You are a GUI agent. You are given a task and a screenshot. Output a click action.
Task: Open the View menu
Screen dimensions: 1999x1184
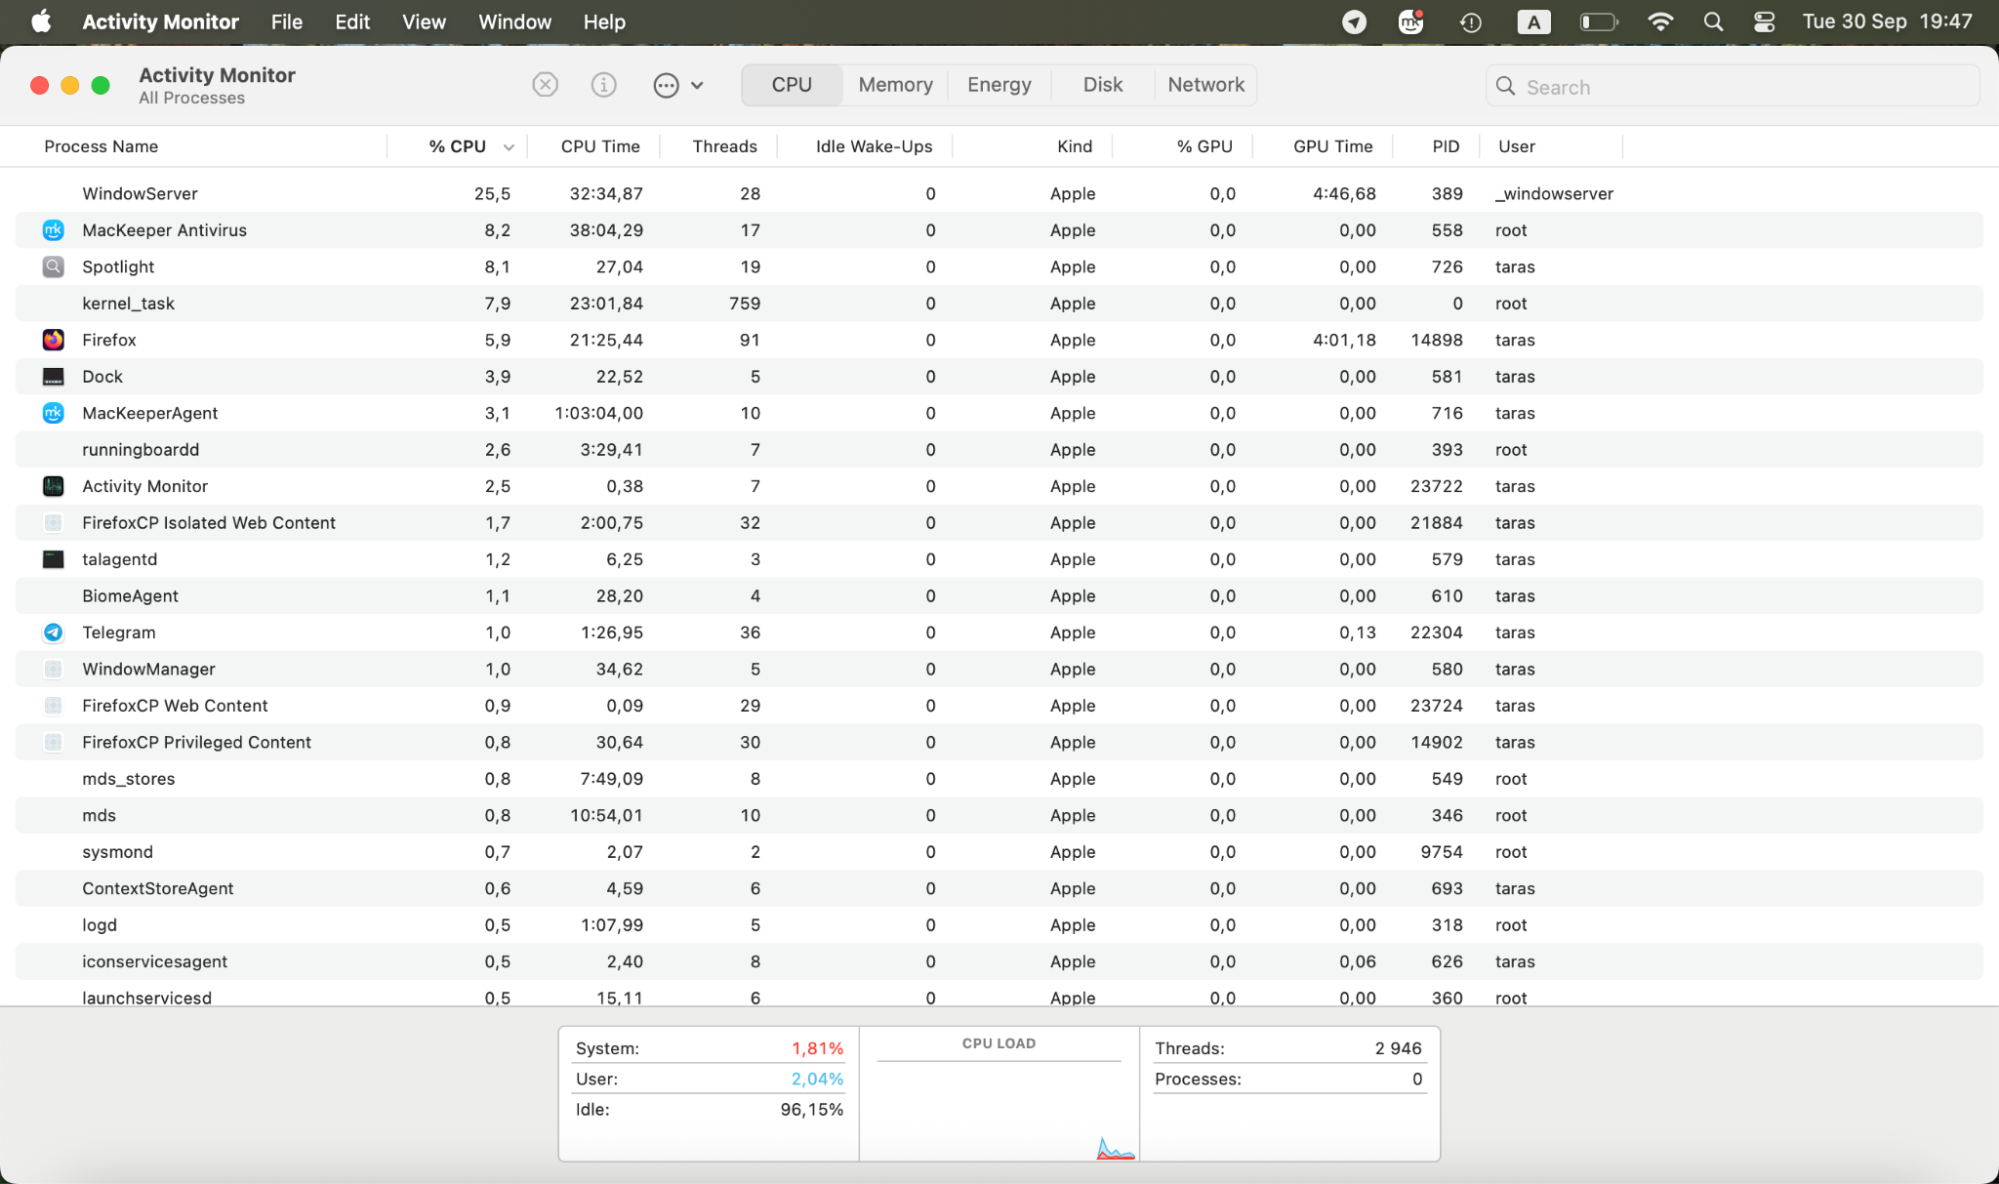click(x=423, y=21)
